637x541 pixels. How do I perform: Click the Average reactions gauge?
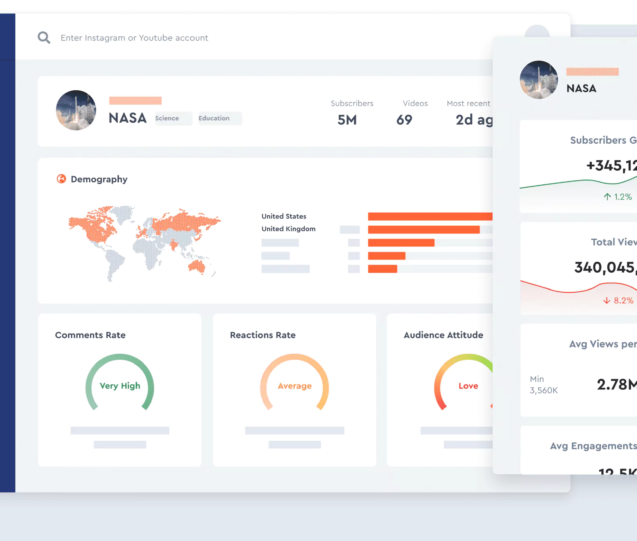click(295, 383)
